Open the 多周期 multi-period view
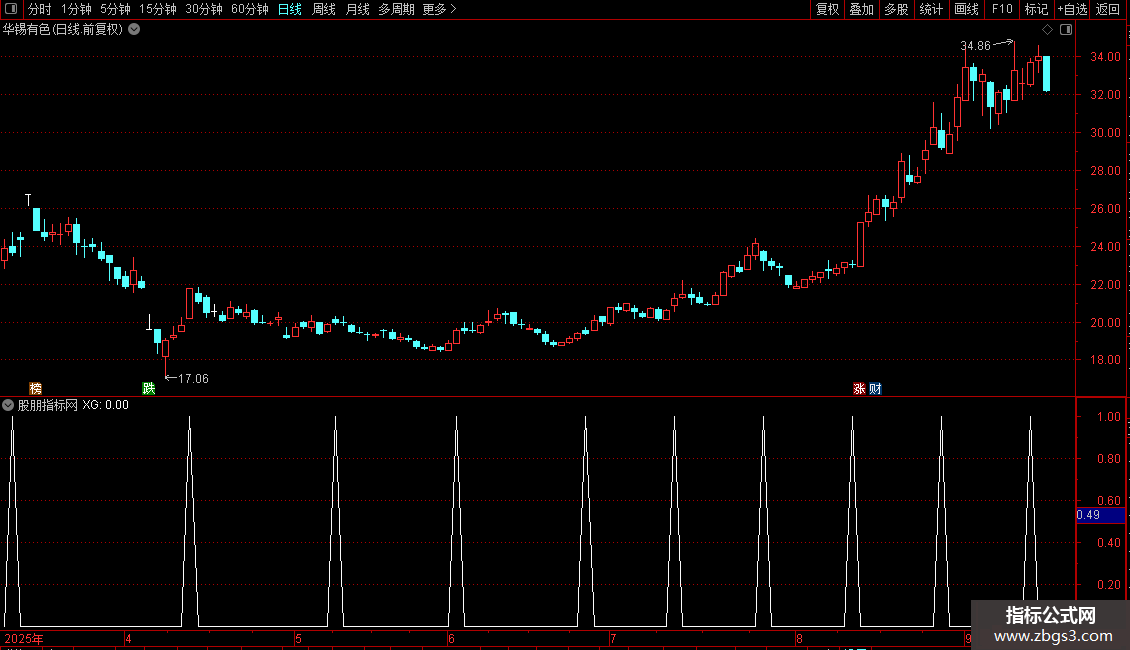Screen dimensions: 1130x650 (396, 9)
